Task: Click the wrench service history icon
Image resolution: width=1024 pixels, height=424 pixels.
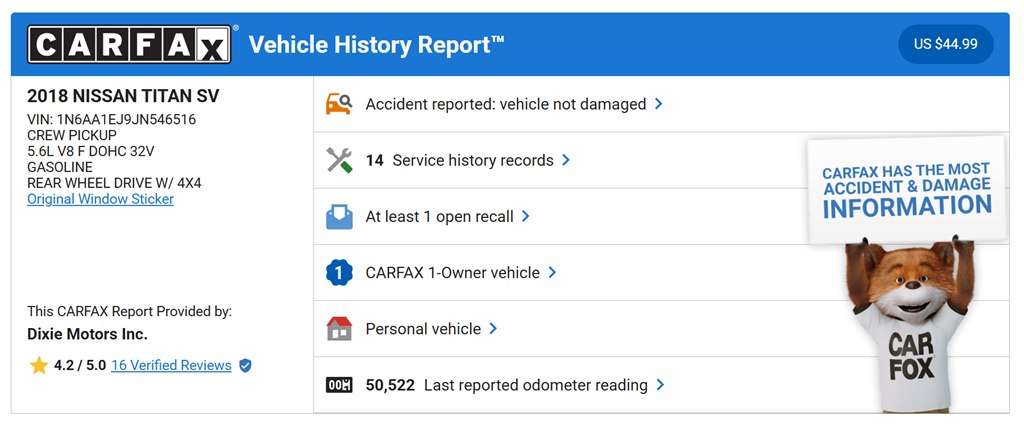Action: [x=339, y=160]
